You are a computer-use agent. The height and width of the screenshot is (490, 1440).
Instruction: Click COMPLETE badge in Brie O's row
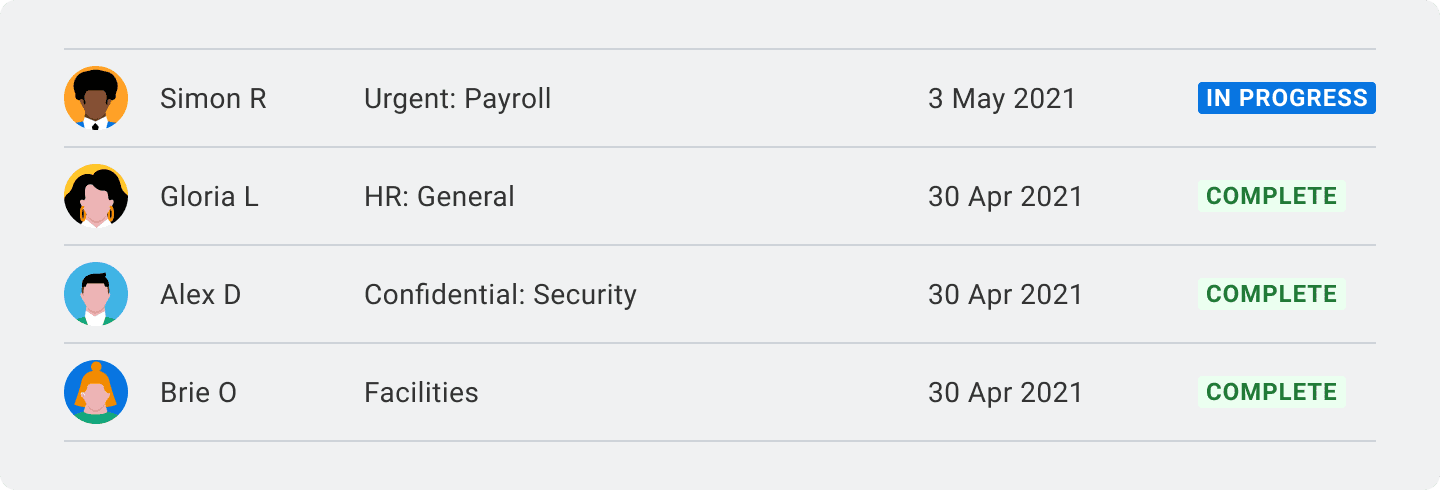[1271, 392]
